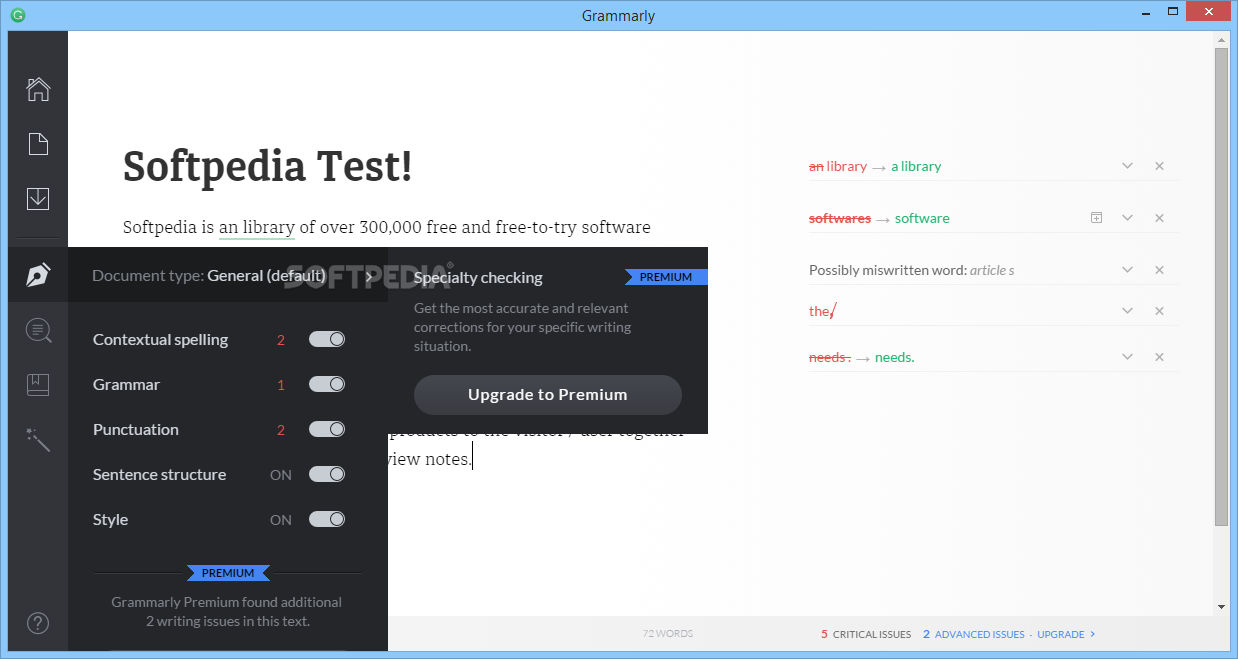Dismiss the 'Possibly miswritten word' card

click(1159, 270)
